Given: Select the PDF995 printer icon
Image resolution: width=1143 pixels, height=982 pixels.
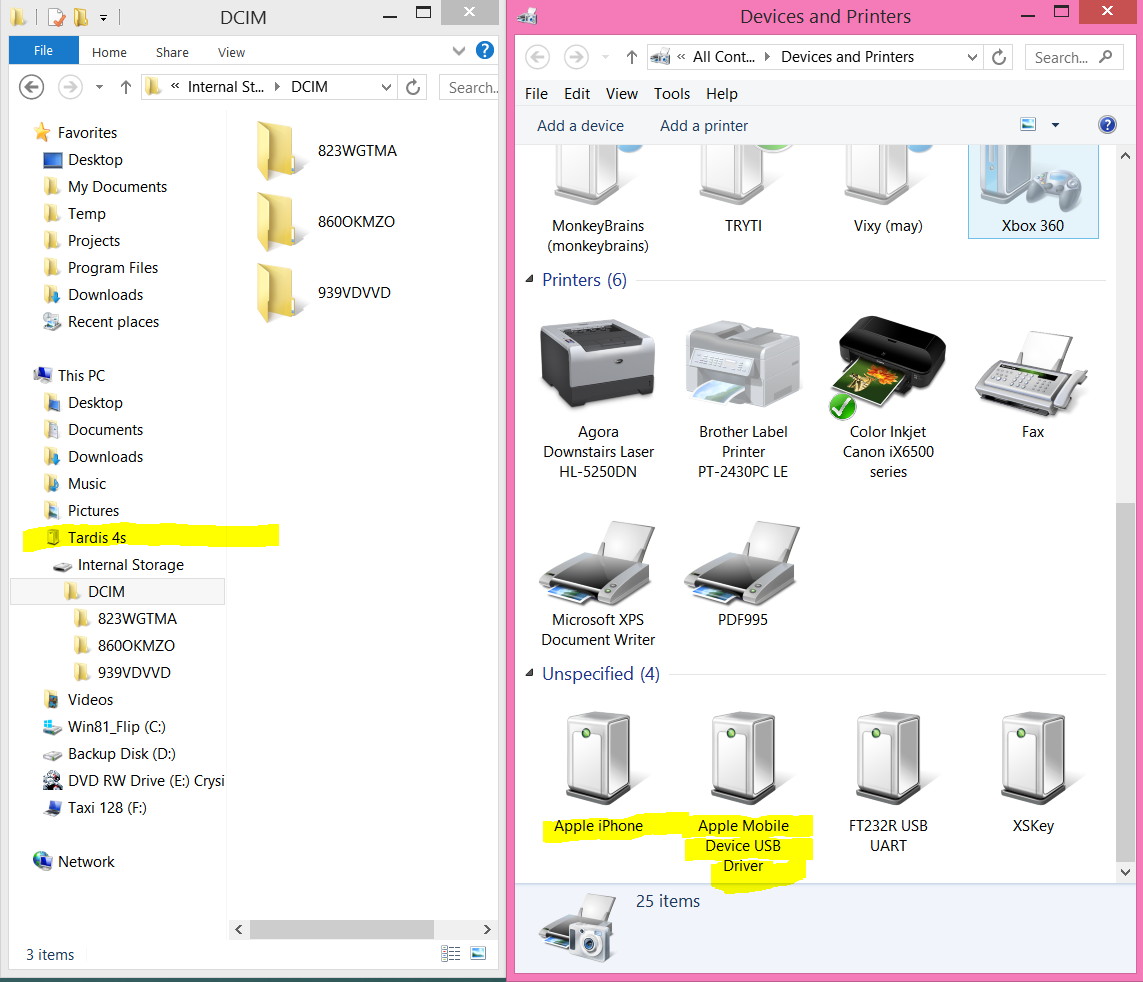Looking at the screenshot, I should pyautogui.click(x=742, y=563).
